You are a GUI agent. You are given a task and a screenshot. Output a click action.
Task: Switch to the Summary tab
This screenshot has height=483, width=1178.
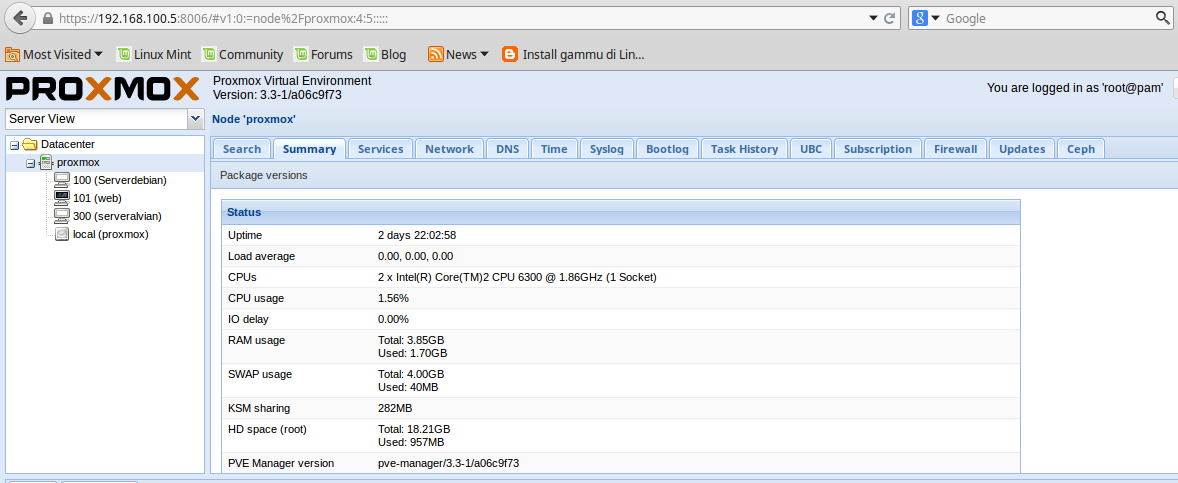click(310, 149)
